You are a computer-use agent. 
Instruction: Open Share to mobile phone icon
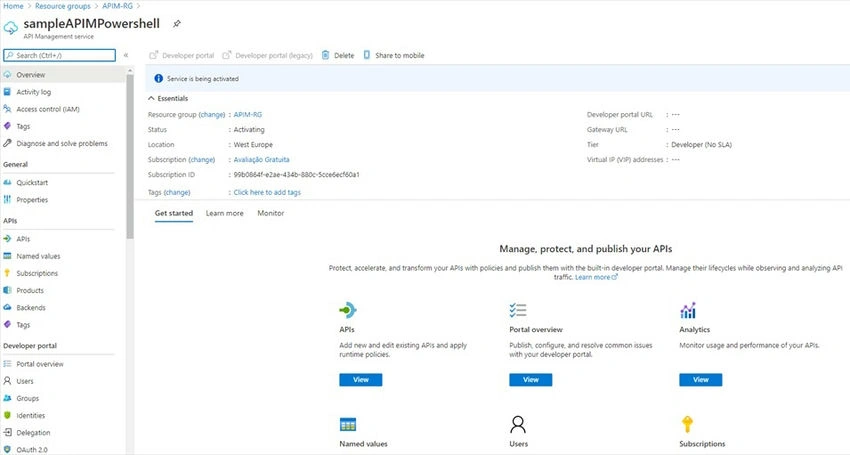(366, 55)
